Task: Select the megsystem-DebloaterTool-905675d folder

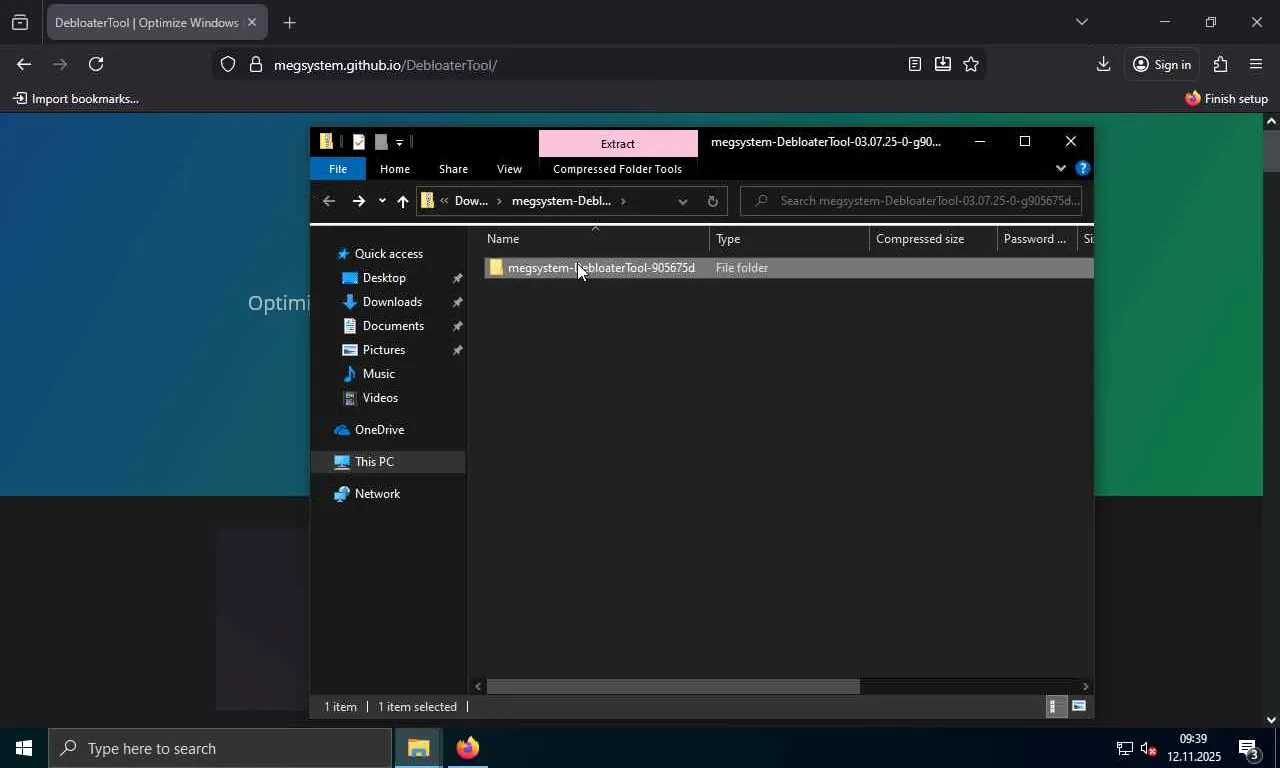Action: pyautogui.click(x=789, y=268)
